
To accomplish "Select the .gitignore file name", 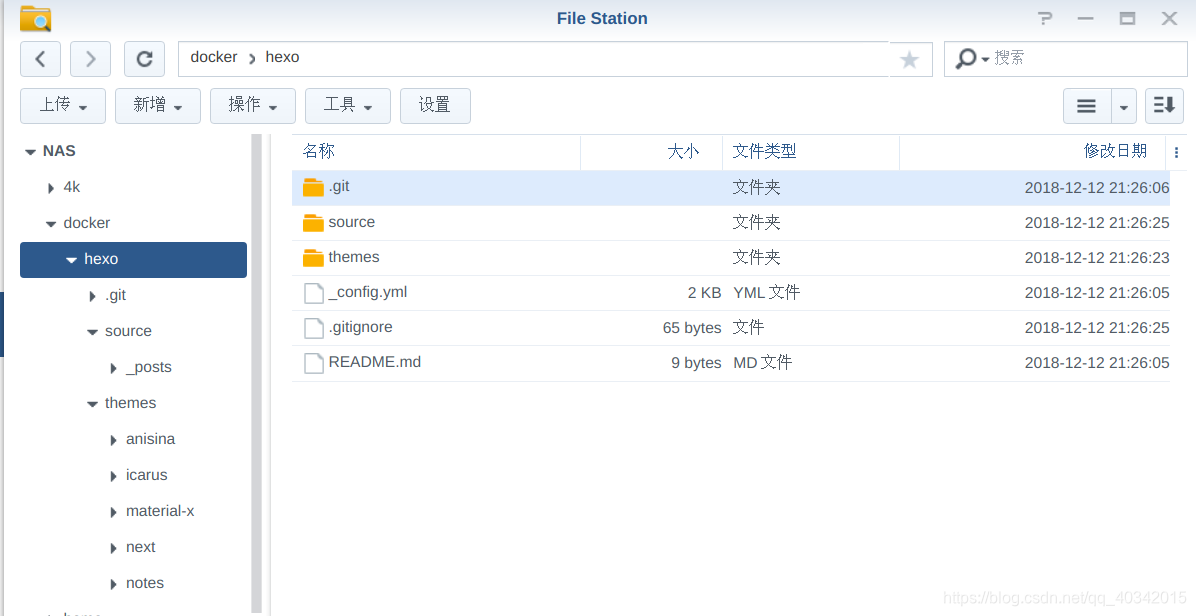I will tap(360, 327).
